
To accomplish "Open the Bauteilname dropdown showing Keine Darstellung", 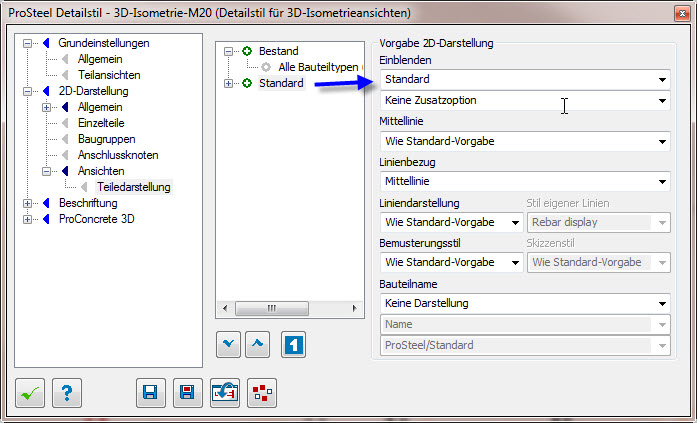I will pos(525,303).
